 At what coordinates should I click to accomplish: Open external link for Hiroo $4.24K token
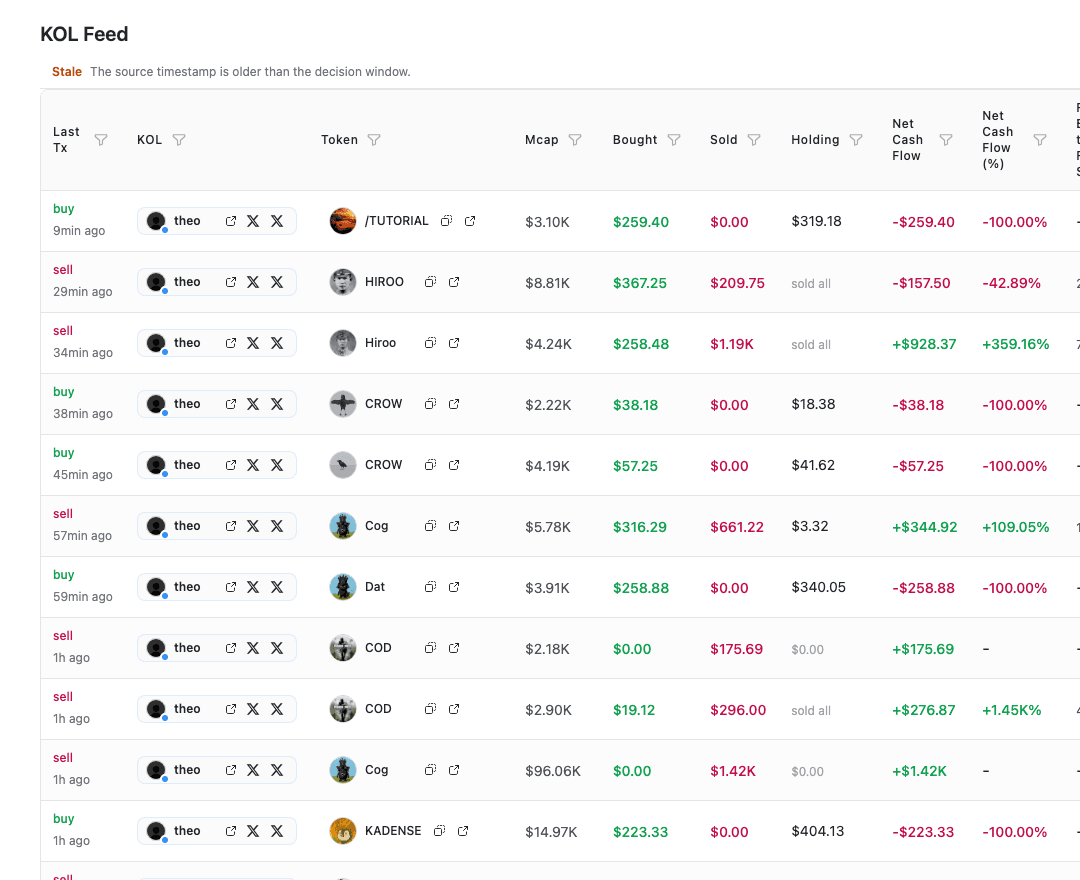454,343
